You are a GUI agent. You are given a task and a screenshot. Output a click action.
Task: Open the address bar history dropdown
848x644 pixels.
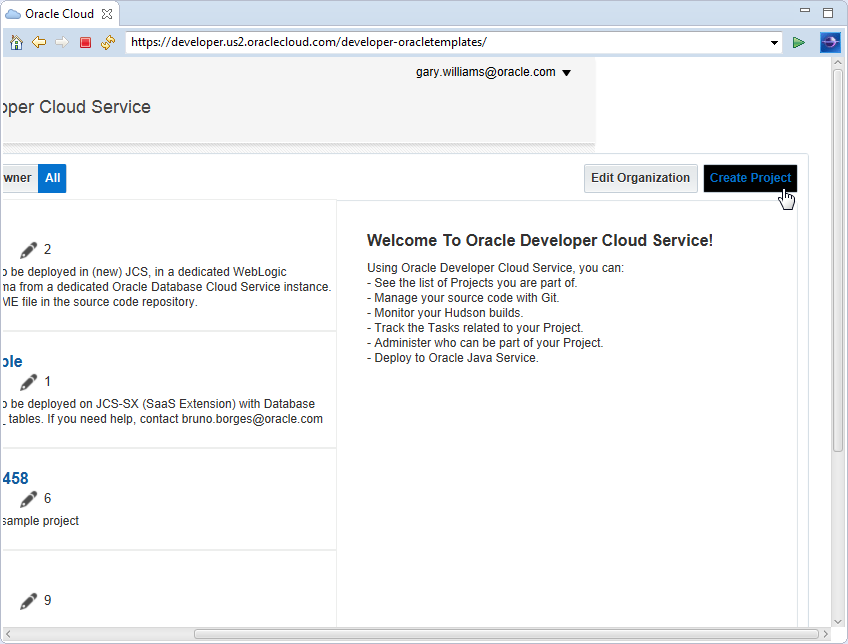pos(774,42)
